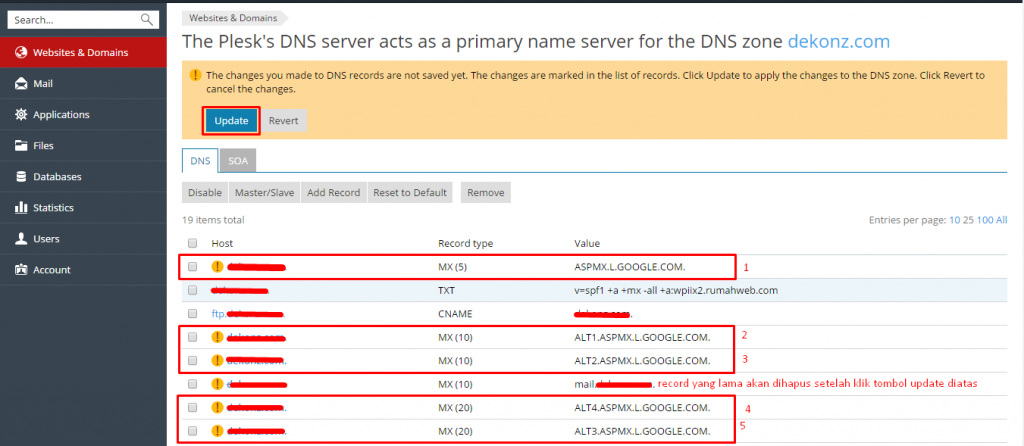The height and width of the screenshot is (446, 1024).
Task: Click warning icon on ALT3.ASPMX row
Action: [x=217, y=431]
